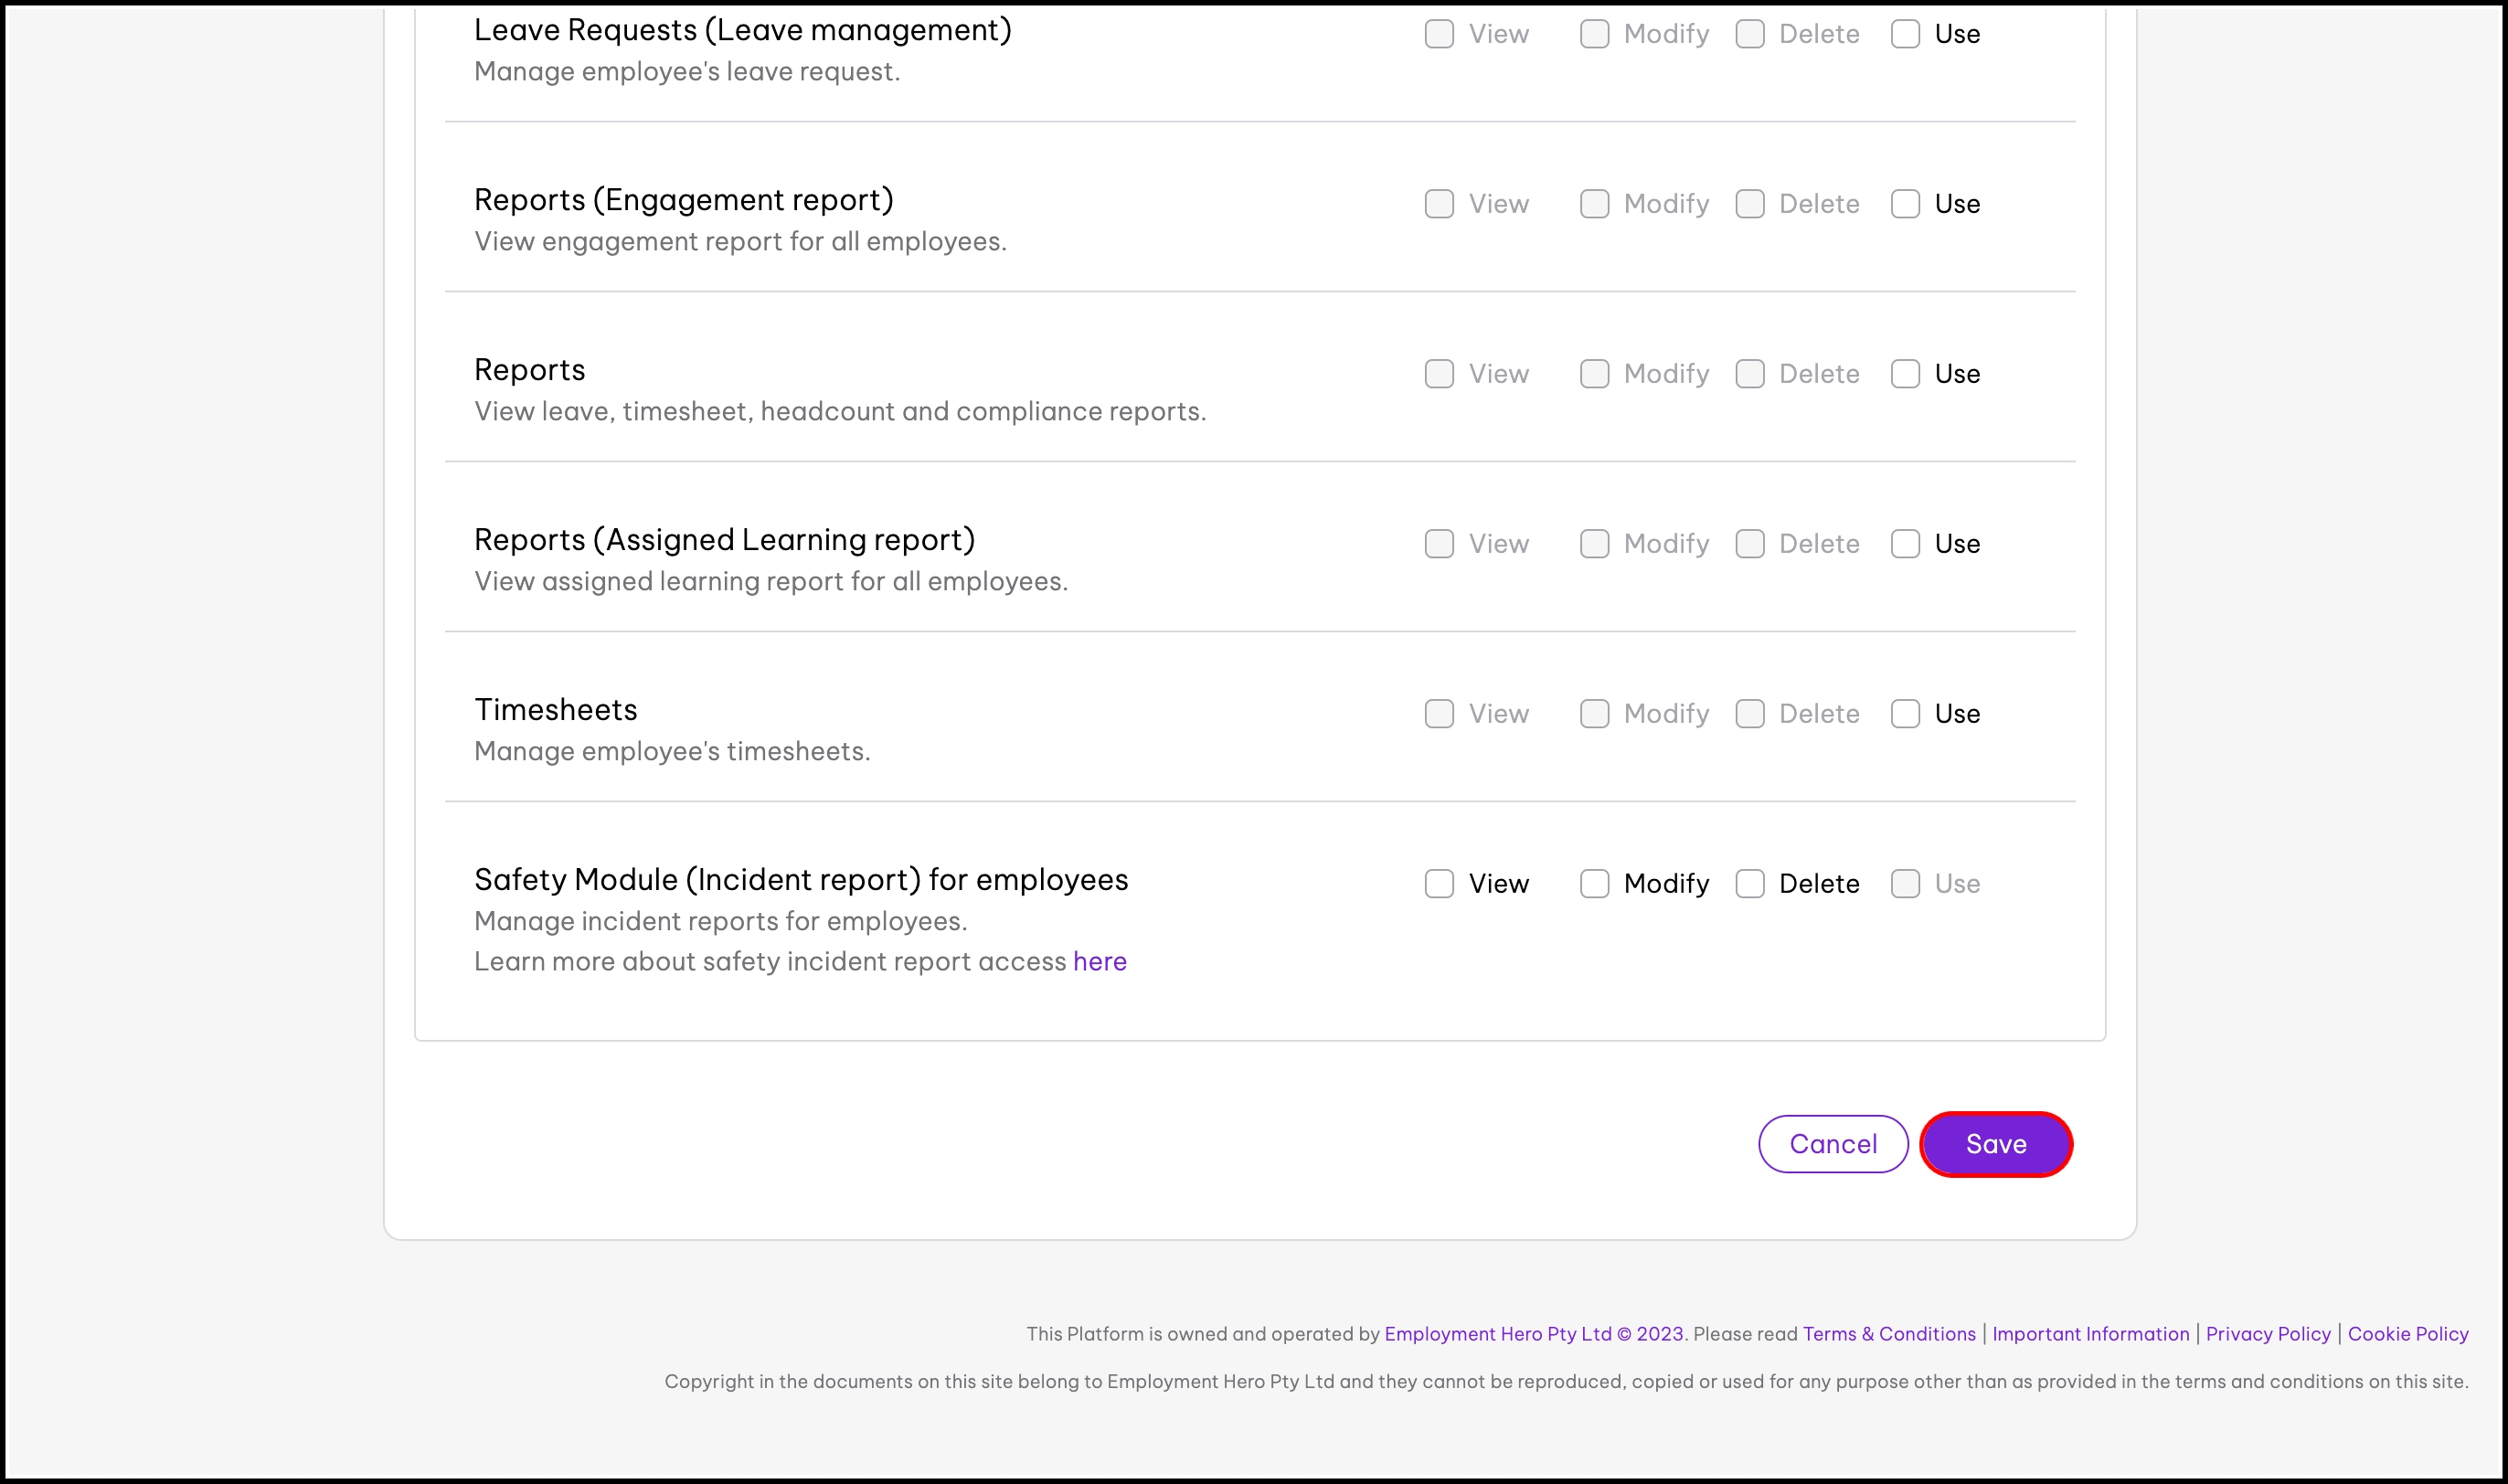This screenshot has width=2508, height=1484.
Task: Open Important Information footer link
Action: [x=2090, y=1334]
